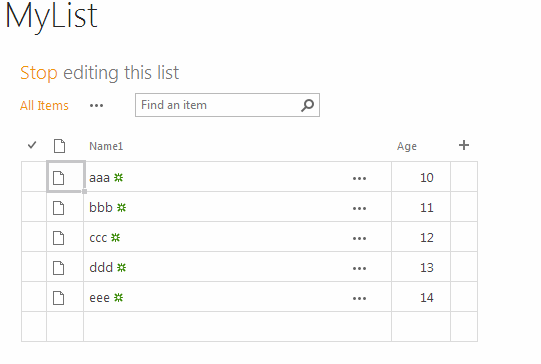This screenshot has width=541, height=364.
Task: Open the ellipsis menu for item ddd
Action: click(359, 269)
